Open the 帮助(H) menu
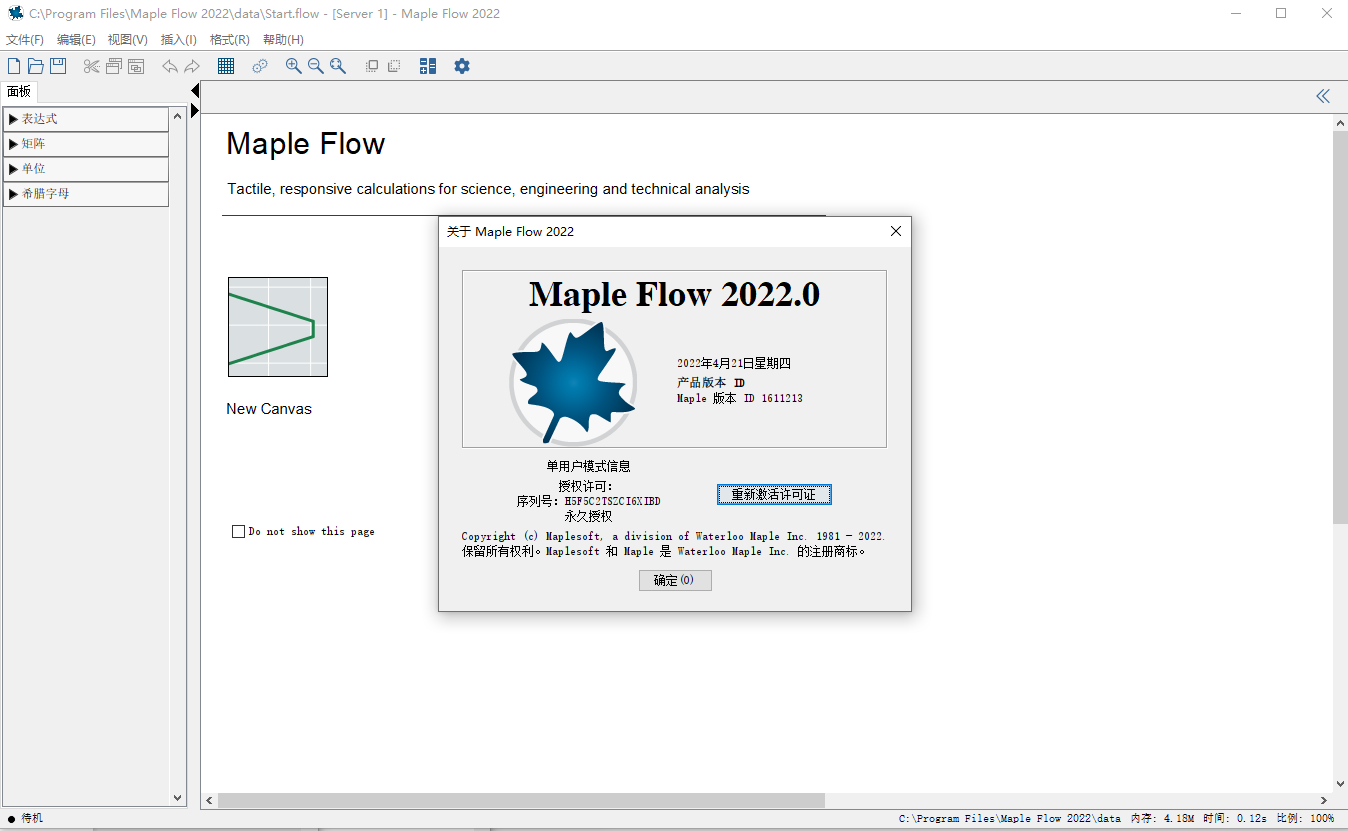The image size is (1348, 831). (x=283, y=40)
